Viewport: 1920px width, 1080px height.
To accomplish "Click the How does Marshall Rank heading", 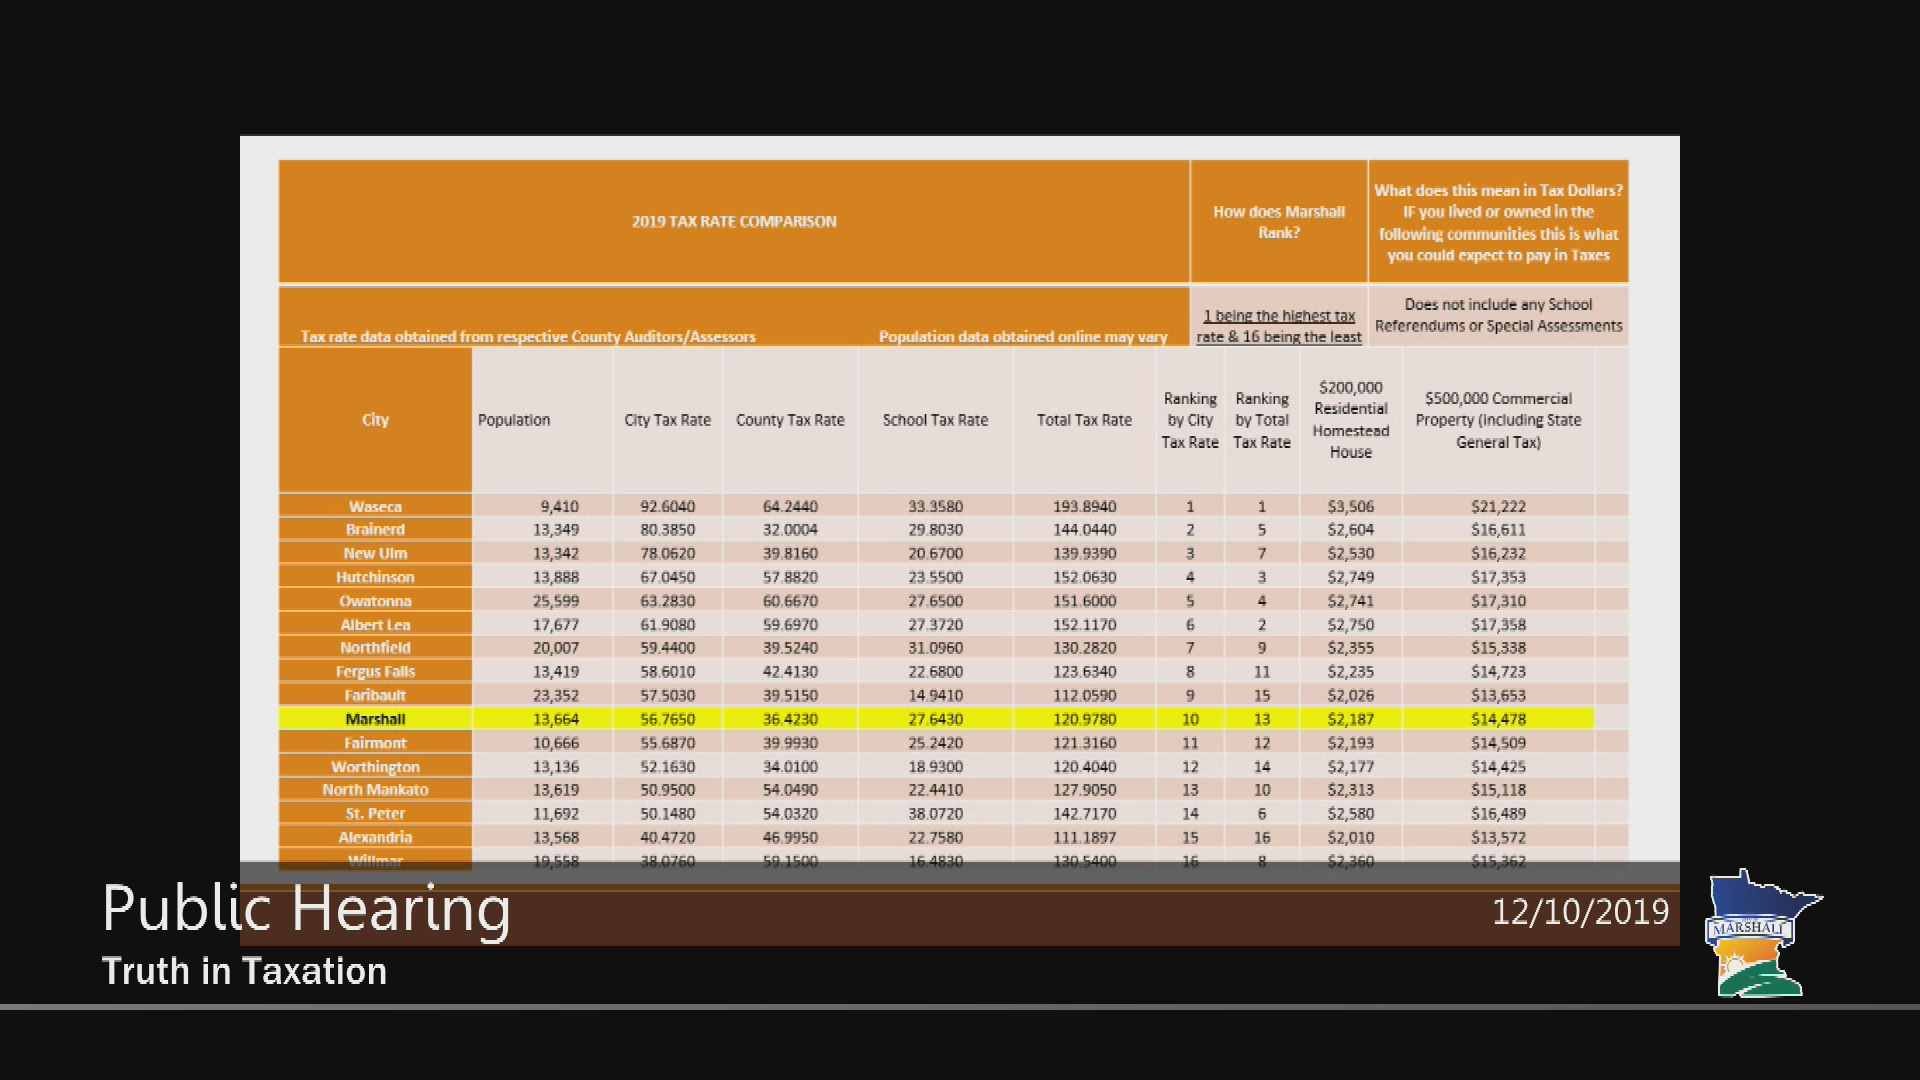I will tap(1279, 222).
